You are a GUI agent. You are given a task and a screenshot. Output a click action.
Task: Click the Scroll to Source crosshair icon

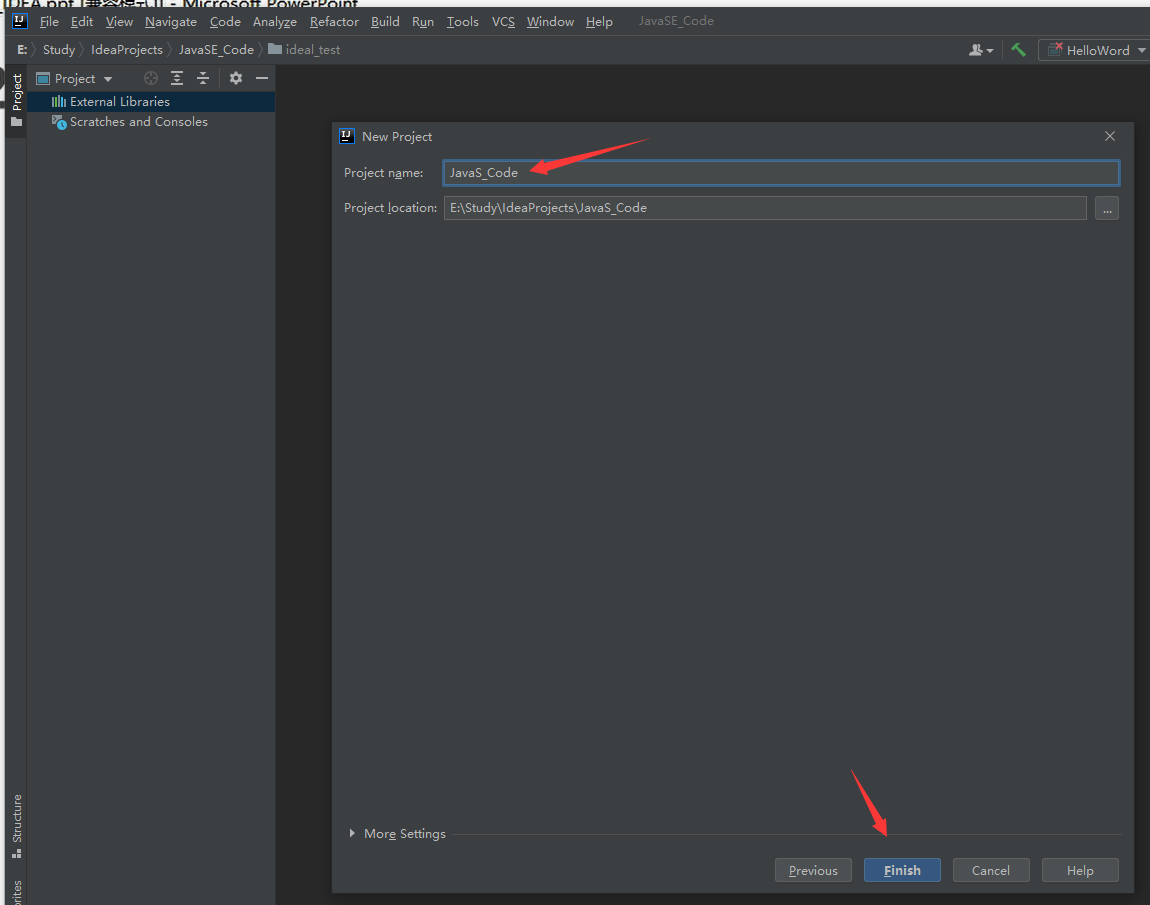(150, 78)
